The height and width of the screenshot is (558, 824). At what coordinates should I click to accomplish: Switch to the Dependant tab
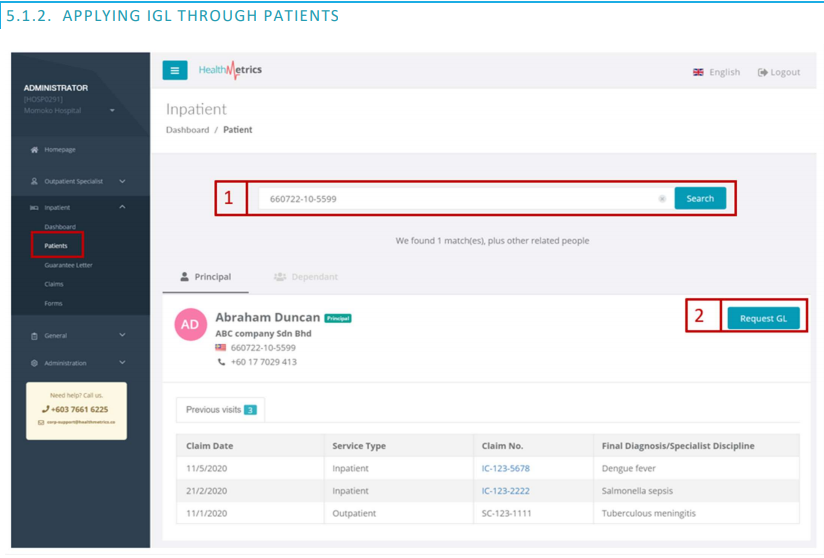pyautogui.click(x=305, y=277)
